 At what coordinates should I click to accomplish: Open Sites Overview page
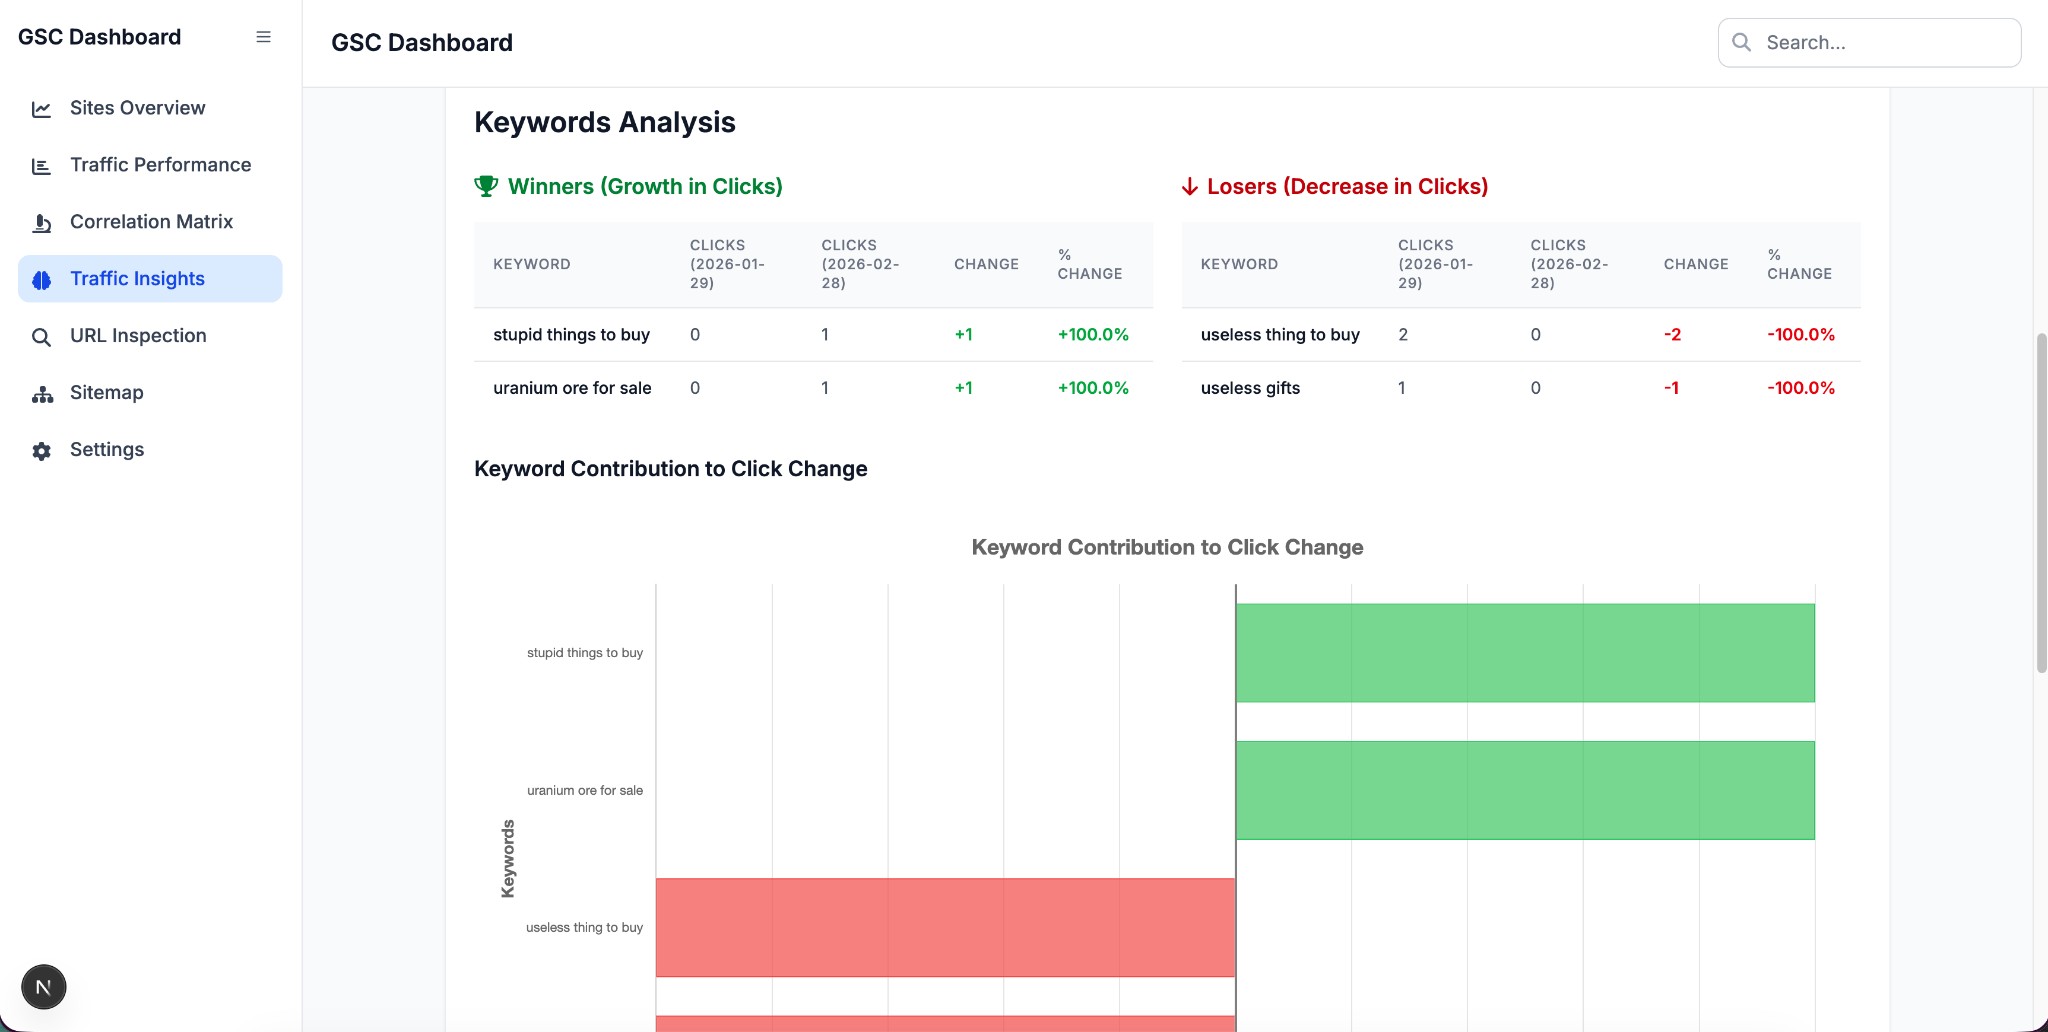pyautogui.click(x=150, y=108)
